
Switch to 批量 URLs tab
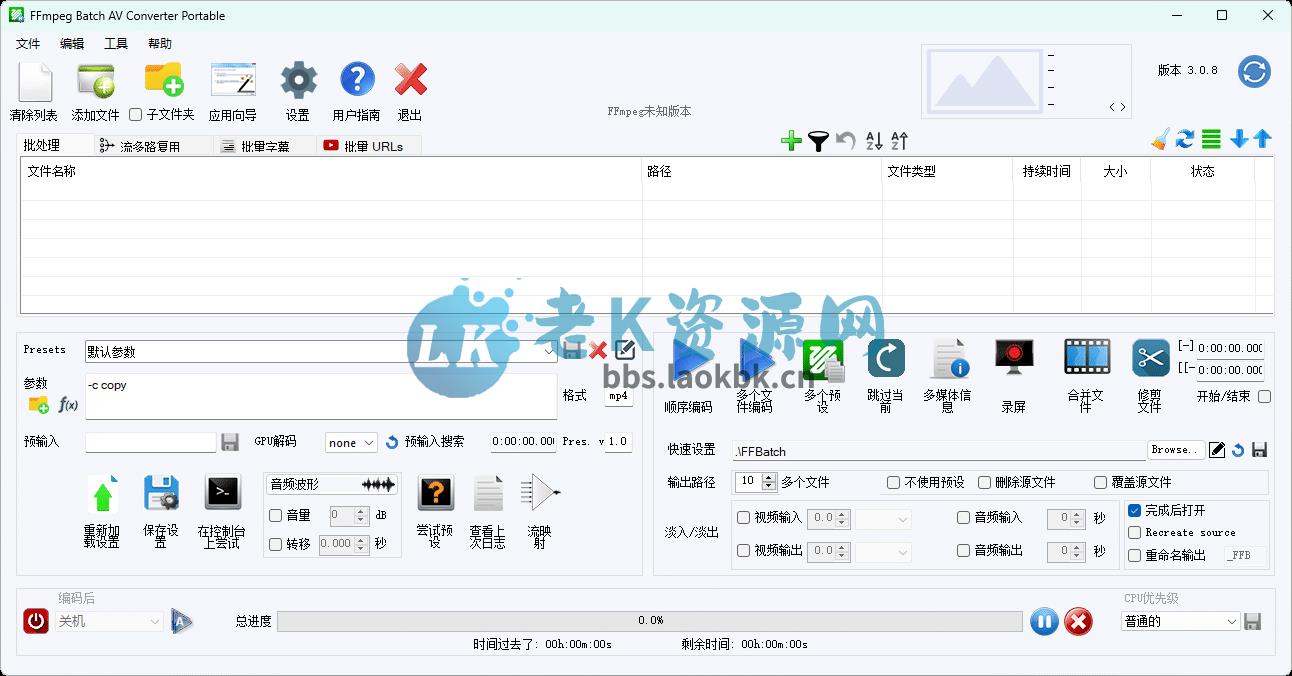369,146
